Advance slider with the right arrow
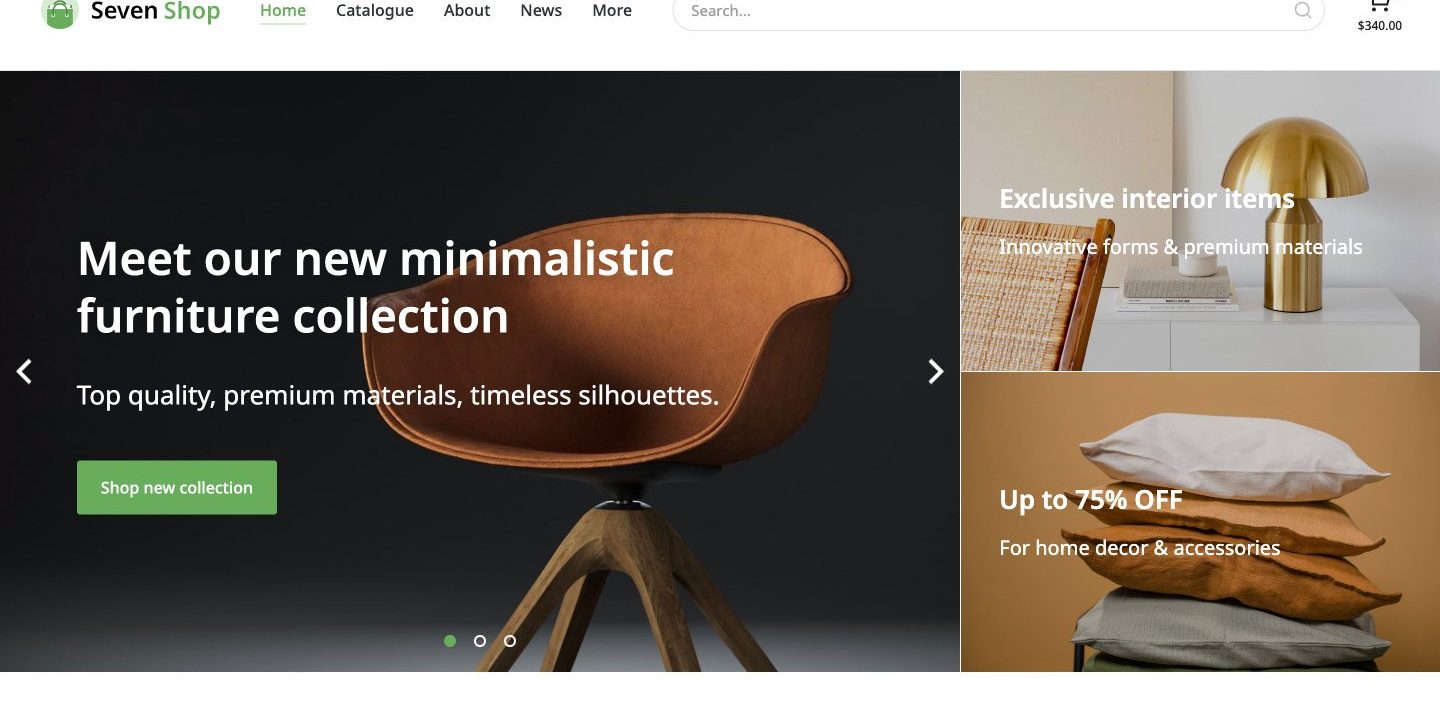The image size is (1440, 720). (935, 372)
